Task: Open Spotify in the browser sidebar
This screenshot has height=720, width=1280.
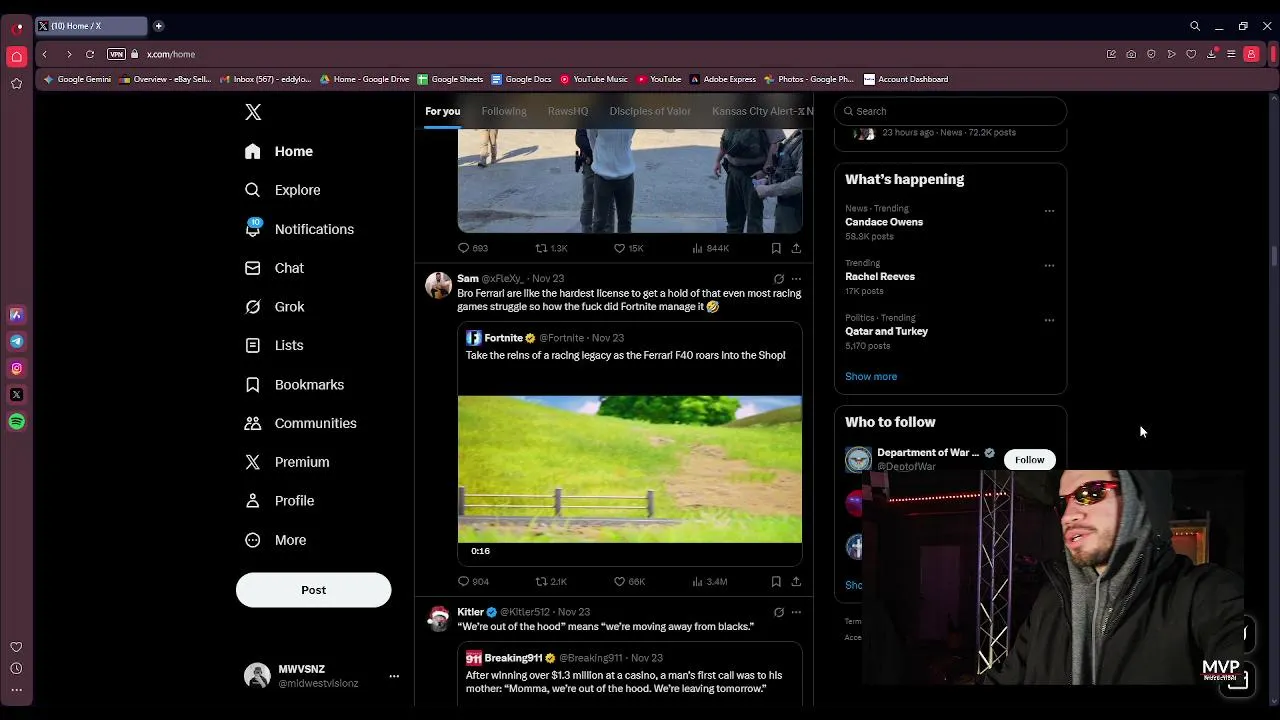Action: pyautogui.click(x=16, y=422)
